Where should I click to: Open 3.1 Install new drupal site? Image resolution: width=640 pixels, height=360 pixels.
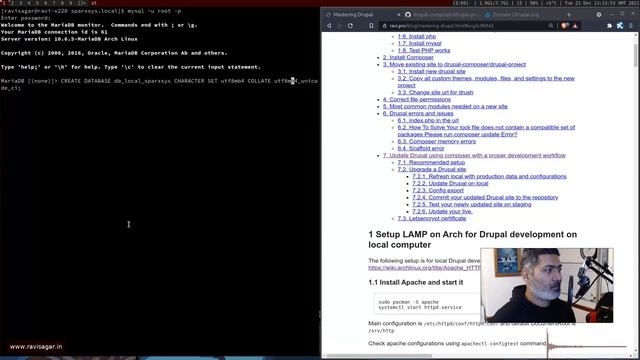point(431,71)
